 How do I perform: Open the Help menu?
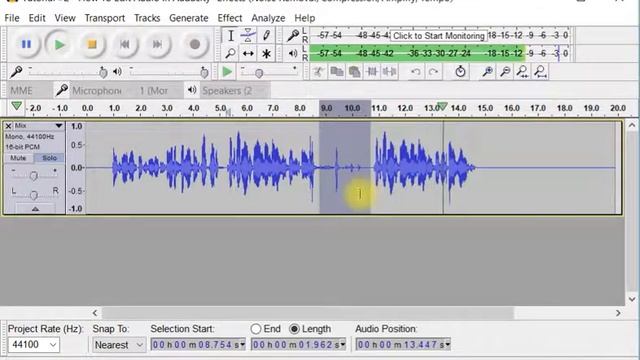(304, 18)
